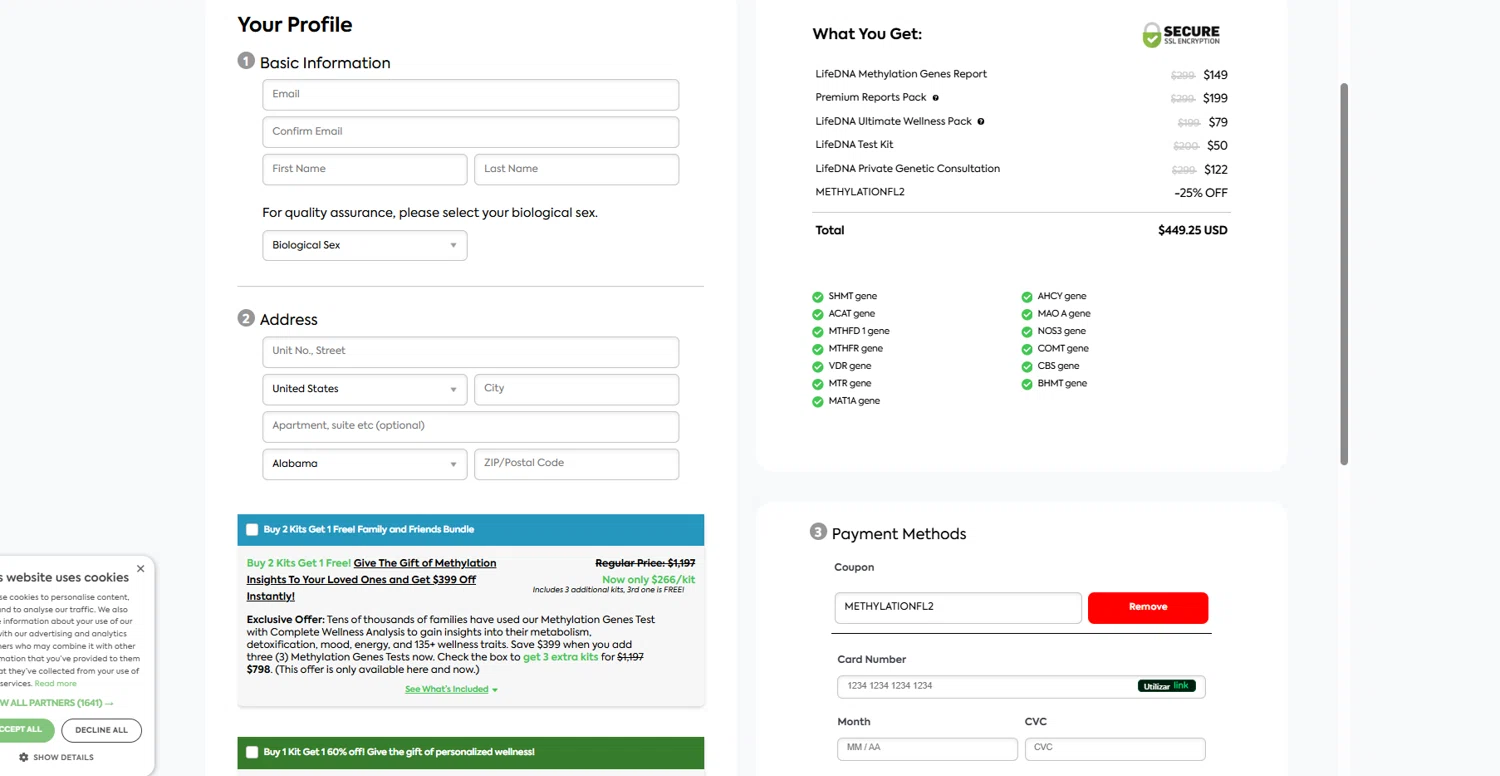Open the all partners (1641) link
This screenshot has height=776, width=1500.
[55, 703]
